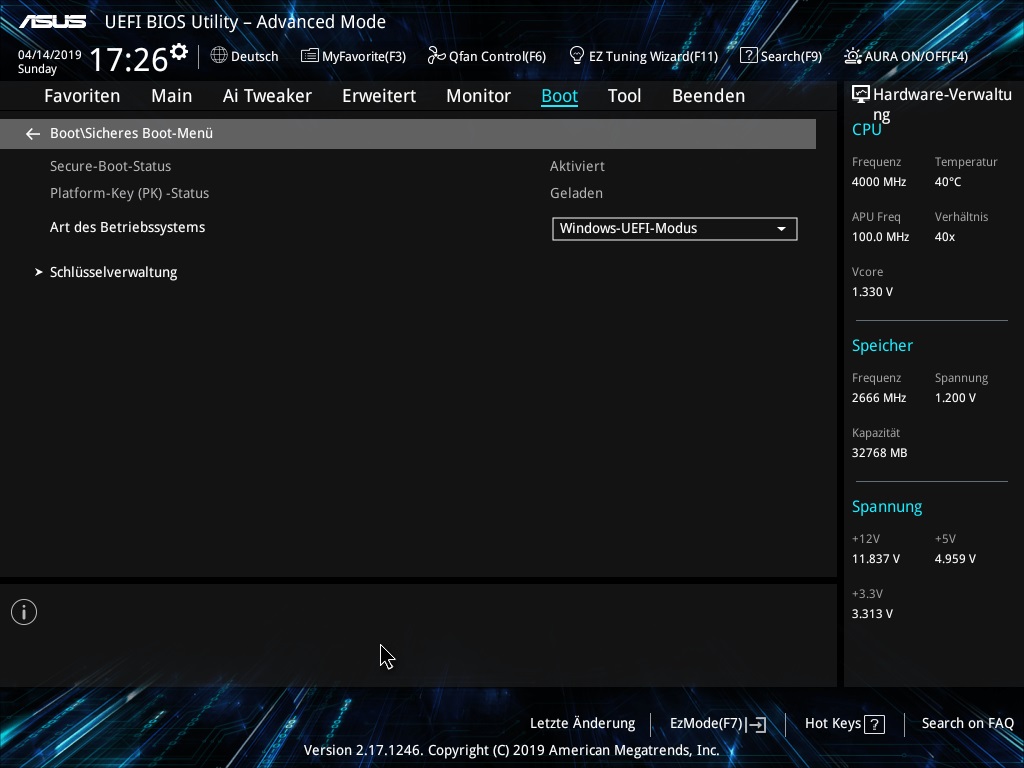Switch to the Erweitert tab
Viewport: 1024px width, 768px height.
pos(379,96)
